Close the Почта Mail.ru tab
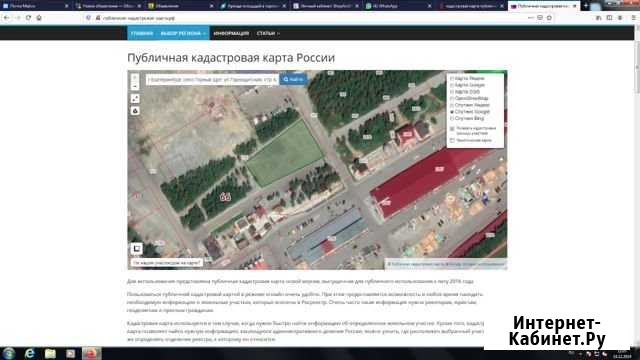 pos(67,6)
